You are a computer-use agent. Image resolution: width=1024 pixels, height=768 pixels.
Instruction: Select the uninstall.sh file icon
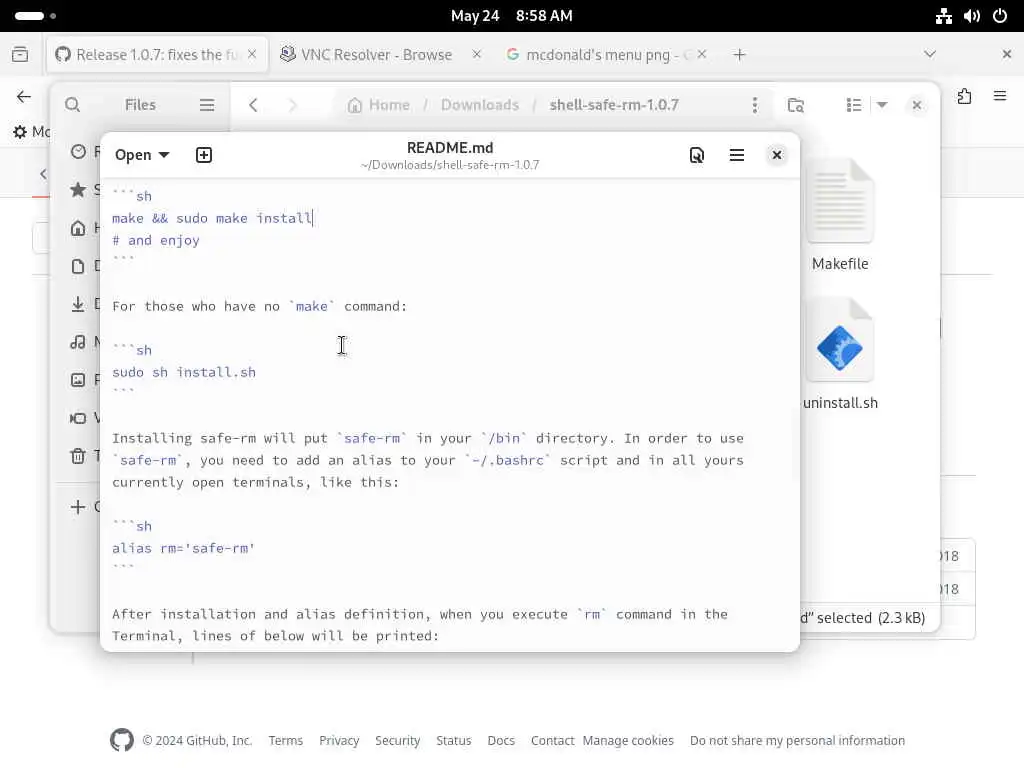tap(840, 341)
